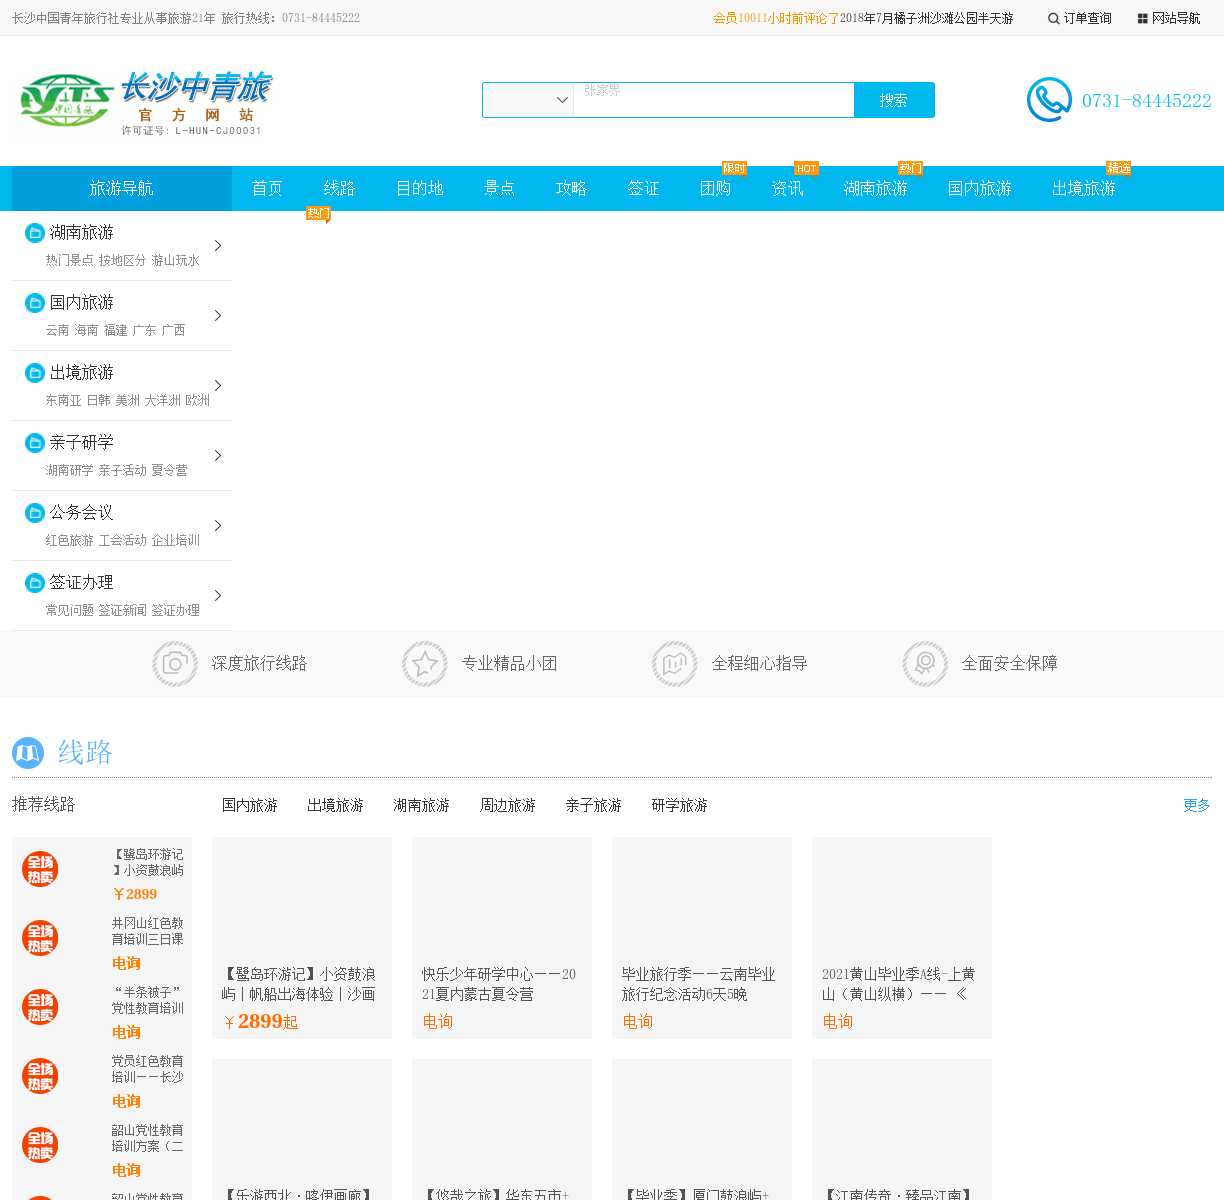Click the 深度旅行线路 camera icon
This screenshot has height=1200, width=1224.
click(175, 664)
